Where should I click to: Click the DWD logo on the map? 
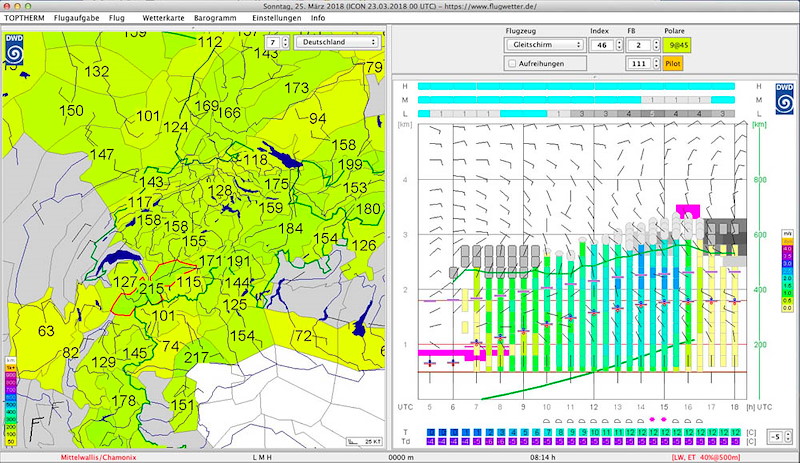(x=14, y=50)
